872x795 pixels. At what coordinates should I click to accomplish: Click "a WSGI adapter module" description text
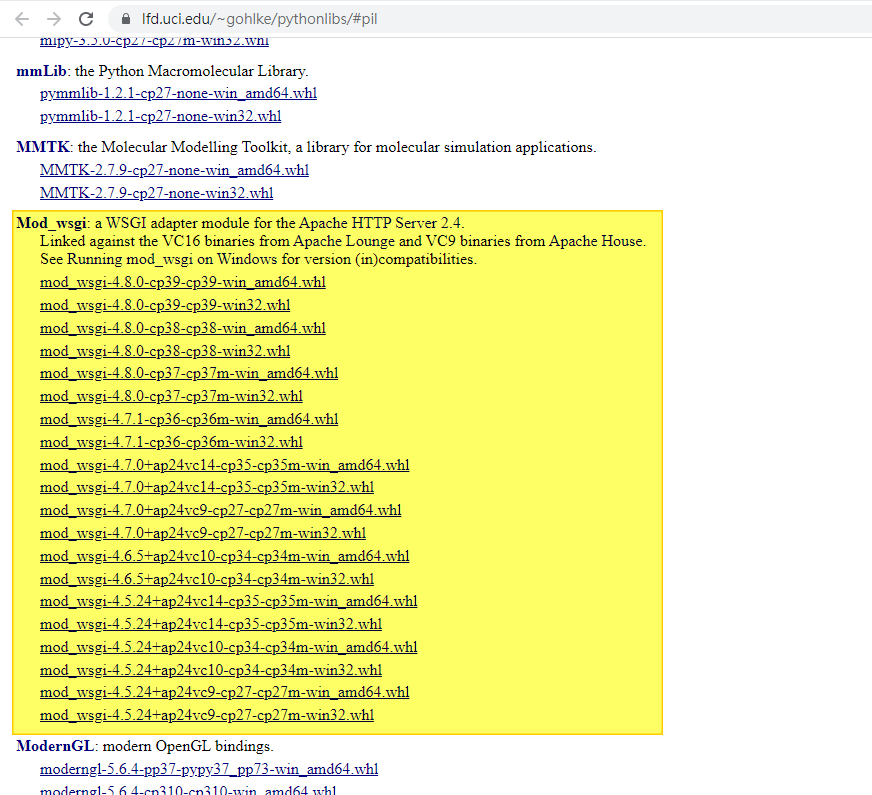point(280,223)
